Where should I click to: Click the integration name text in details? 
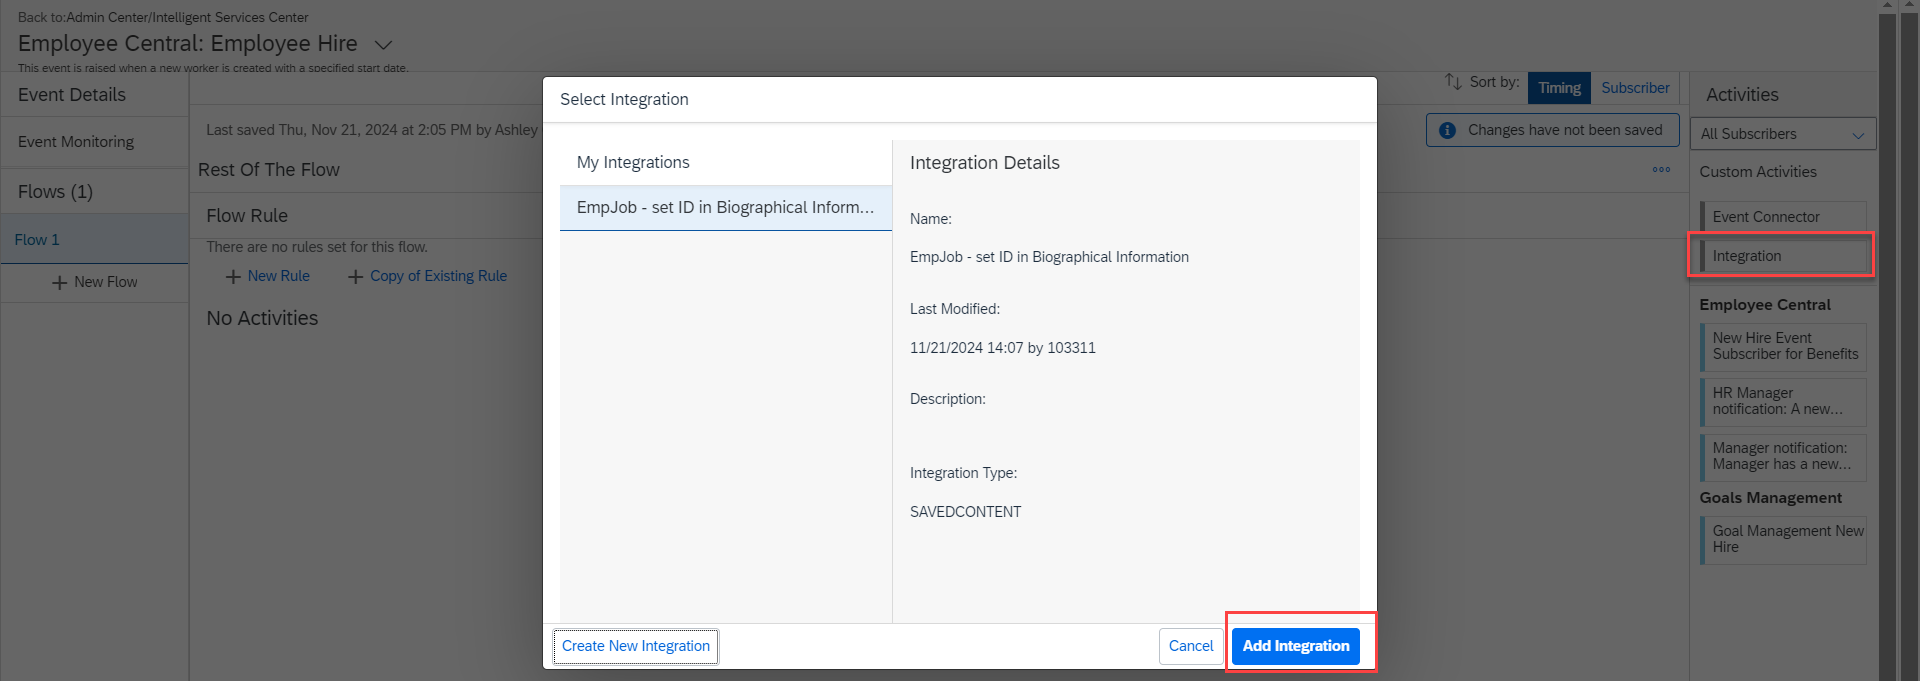(1049, 257)
